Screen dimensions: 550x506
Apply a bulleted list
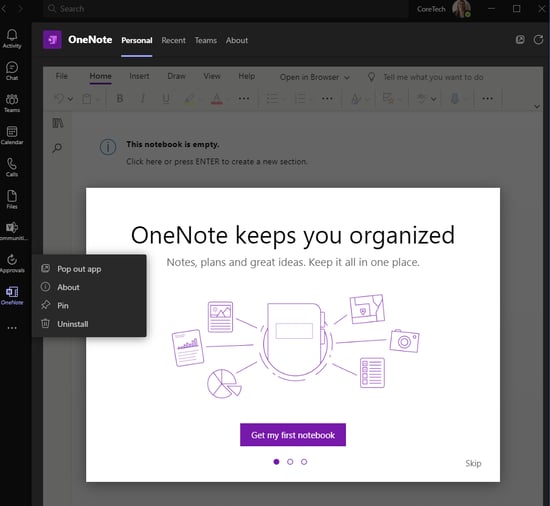tap(272, 99)
